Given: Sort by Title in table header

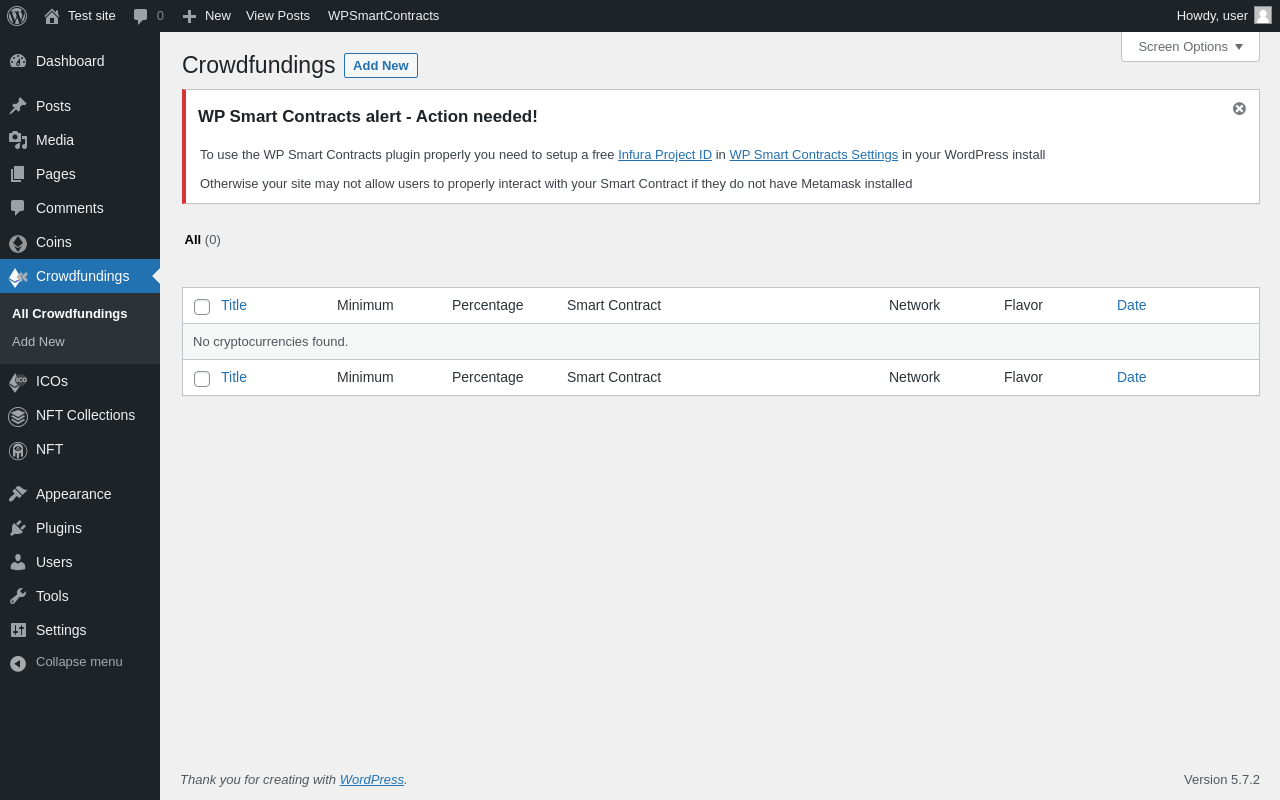Looking at the screenshot, I should [x=234, y=305].
